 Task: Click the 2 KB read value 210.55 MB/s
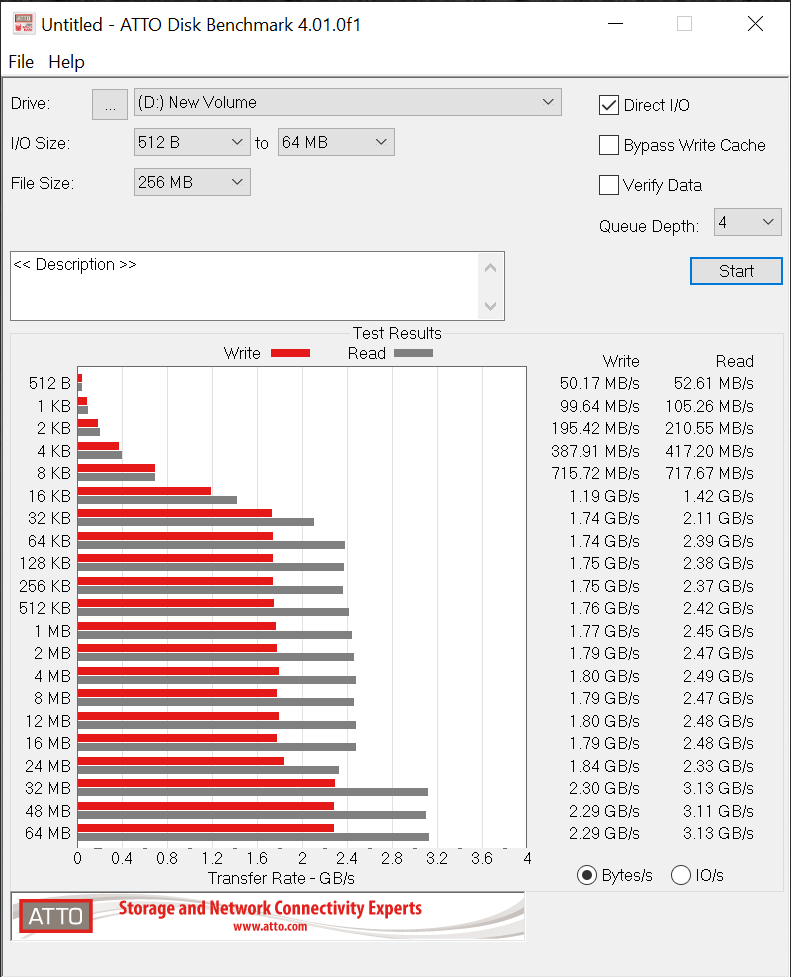tap(709, 428)
